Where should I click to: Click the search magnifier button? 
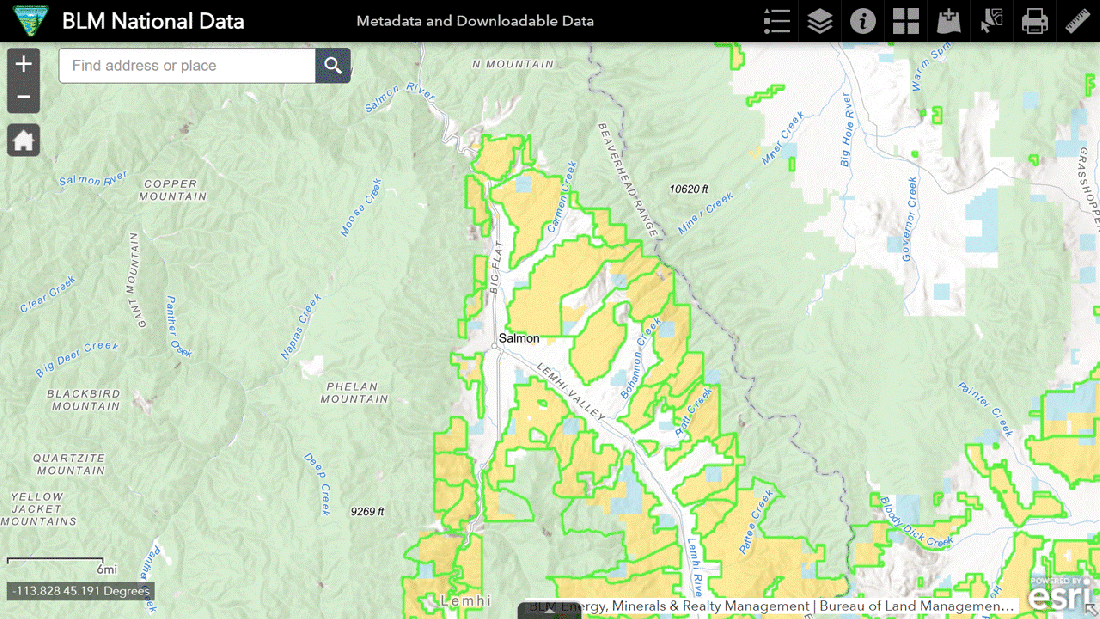[333, 66]
